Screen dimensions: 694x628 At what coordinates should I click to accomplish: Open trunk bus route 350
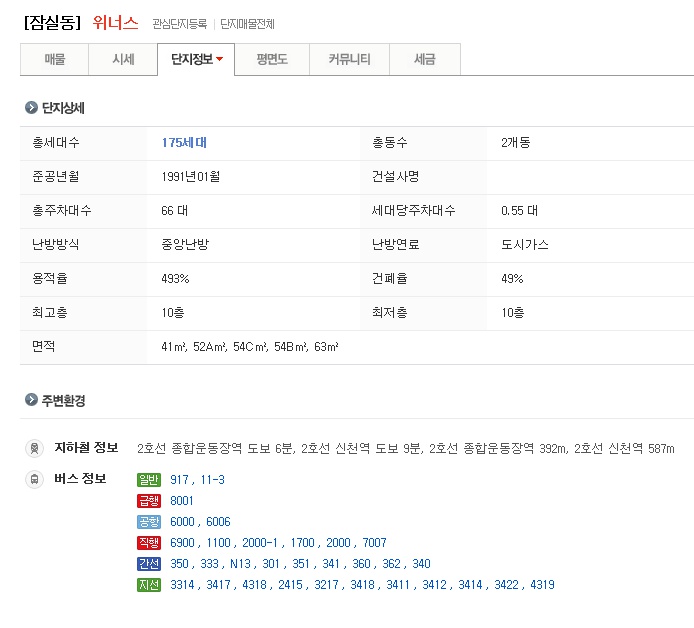(180, 563)
